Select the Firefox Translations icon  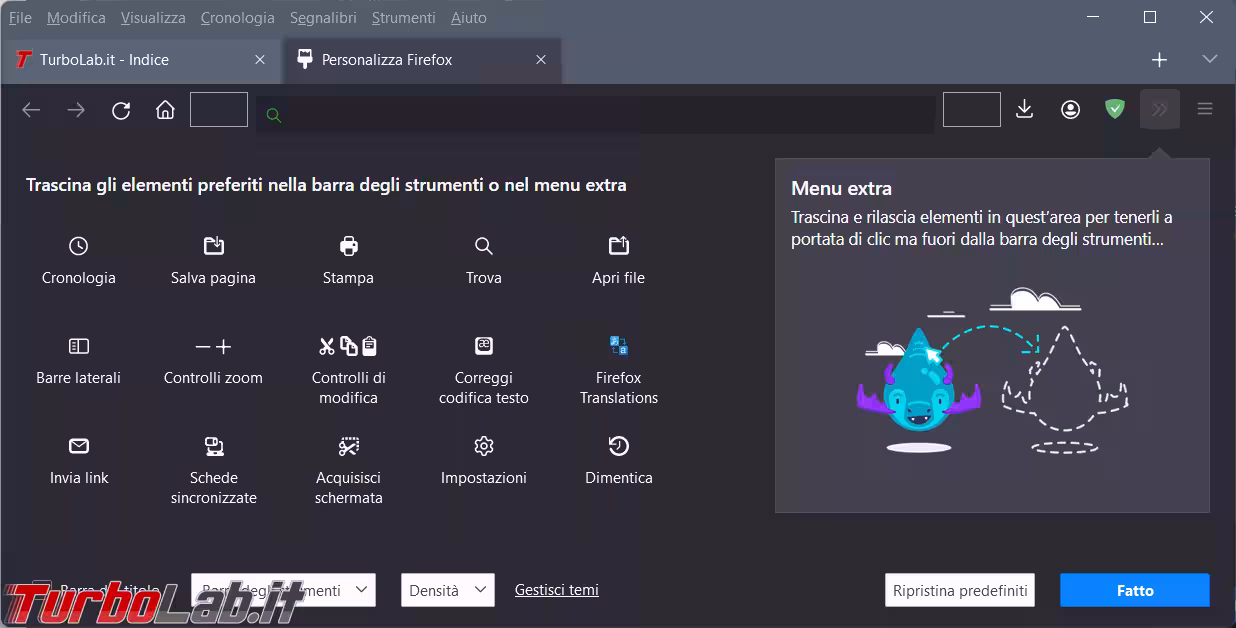(x=618, y=346)
